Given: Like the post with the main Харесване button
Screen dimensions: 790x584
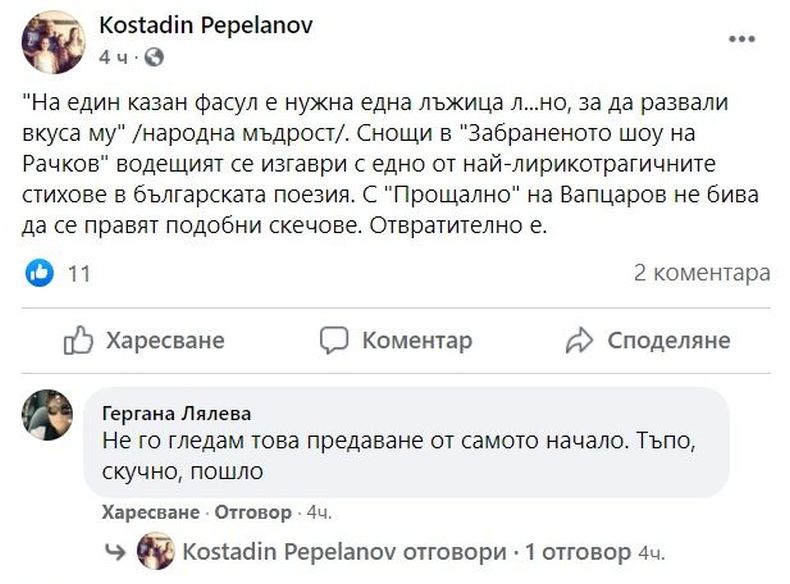Looking at the screenshot, I should click(x=144, y=341).
